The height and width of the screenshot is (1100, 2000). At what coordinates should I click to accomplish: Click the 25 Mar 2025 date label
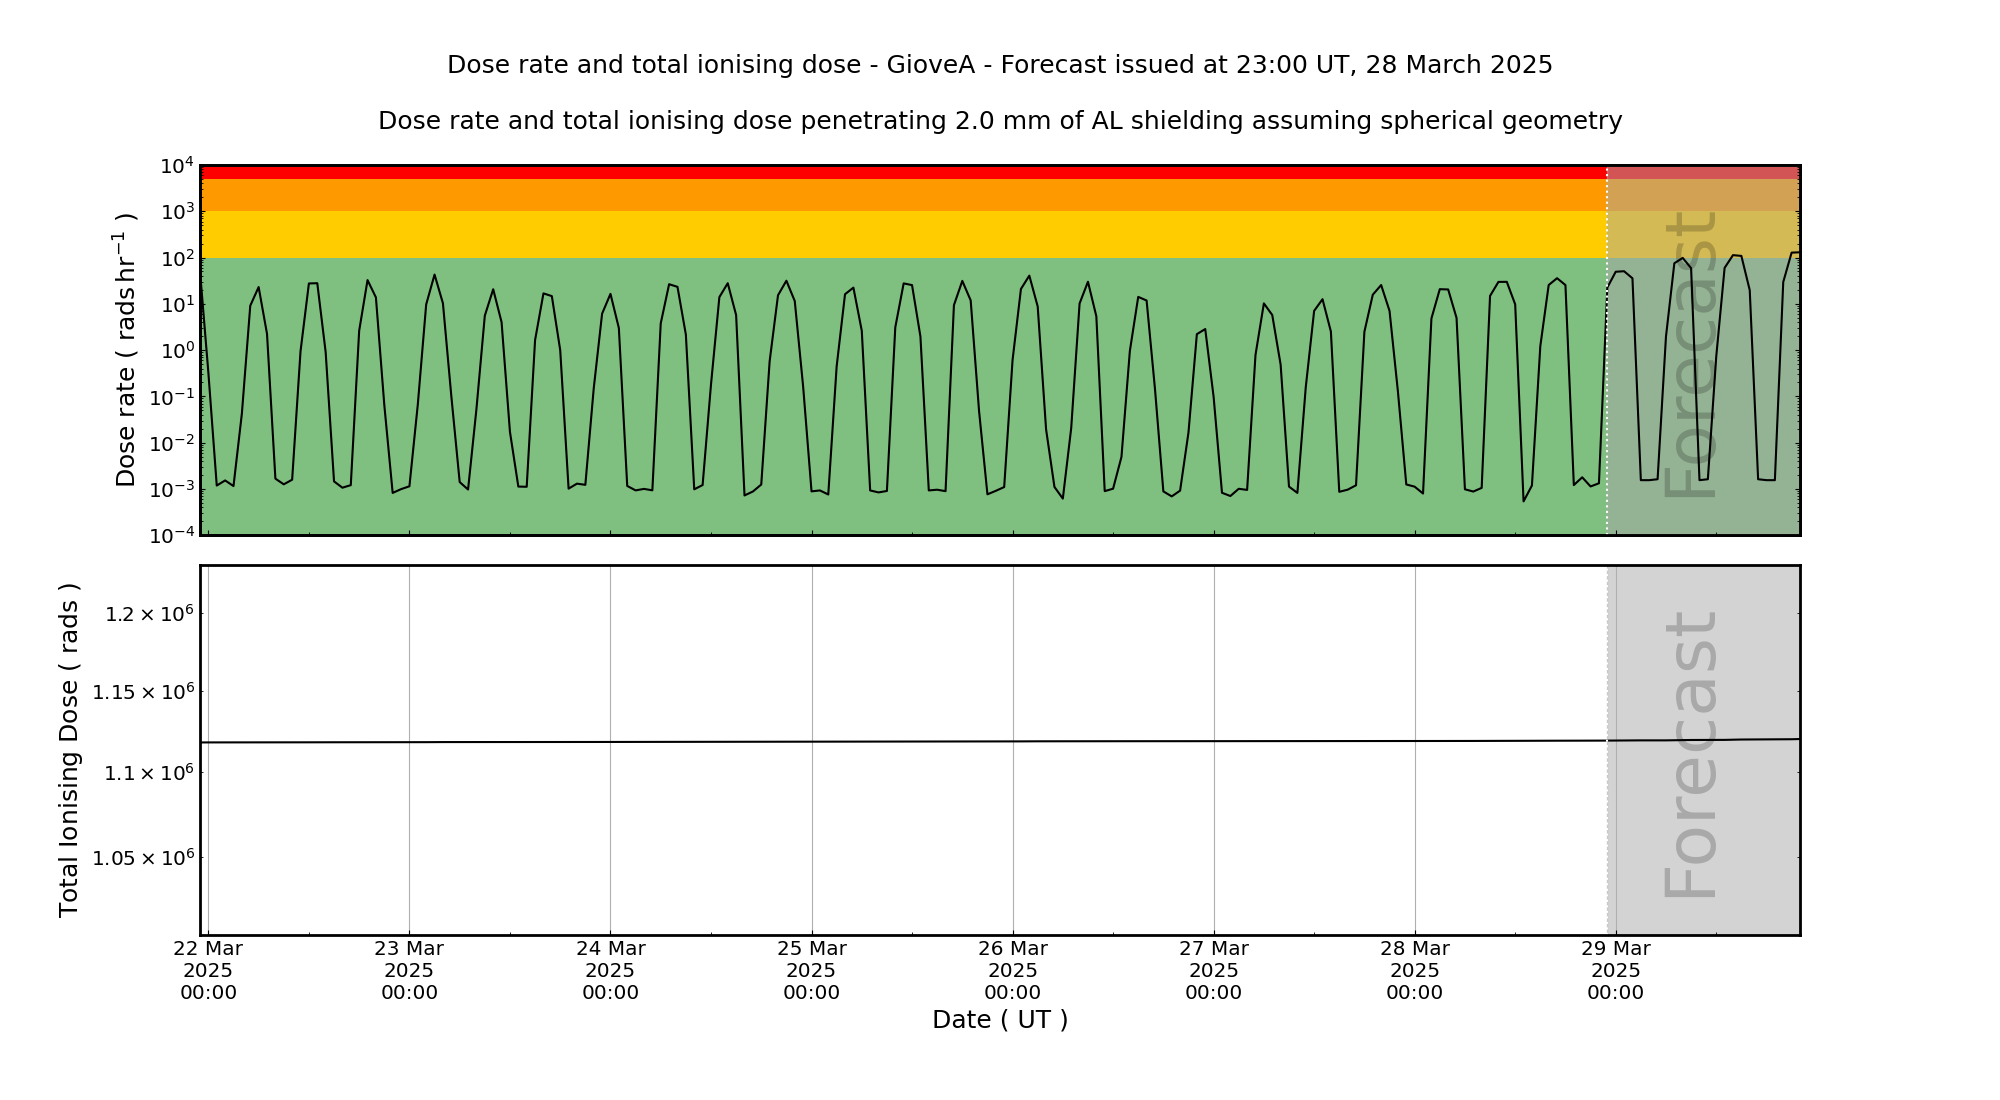click(x=811, y=970)
